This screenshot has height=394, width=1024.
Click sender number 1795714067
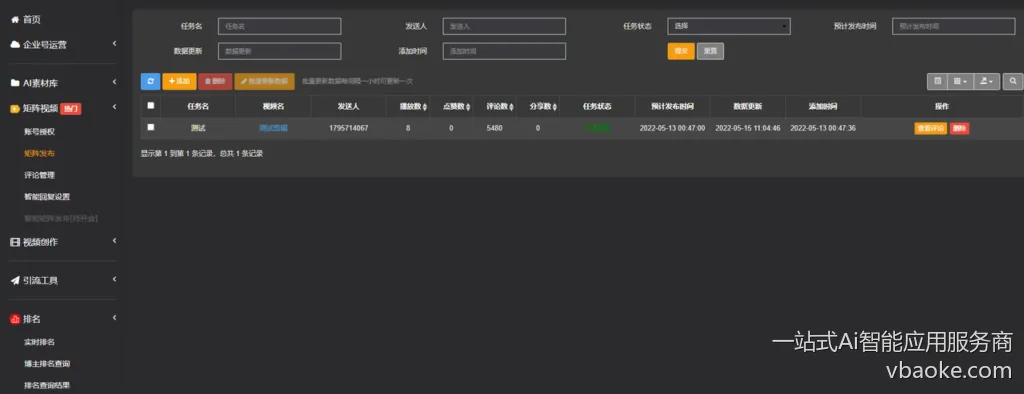pyautogui.click(x=349, y=128)
